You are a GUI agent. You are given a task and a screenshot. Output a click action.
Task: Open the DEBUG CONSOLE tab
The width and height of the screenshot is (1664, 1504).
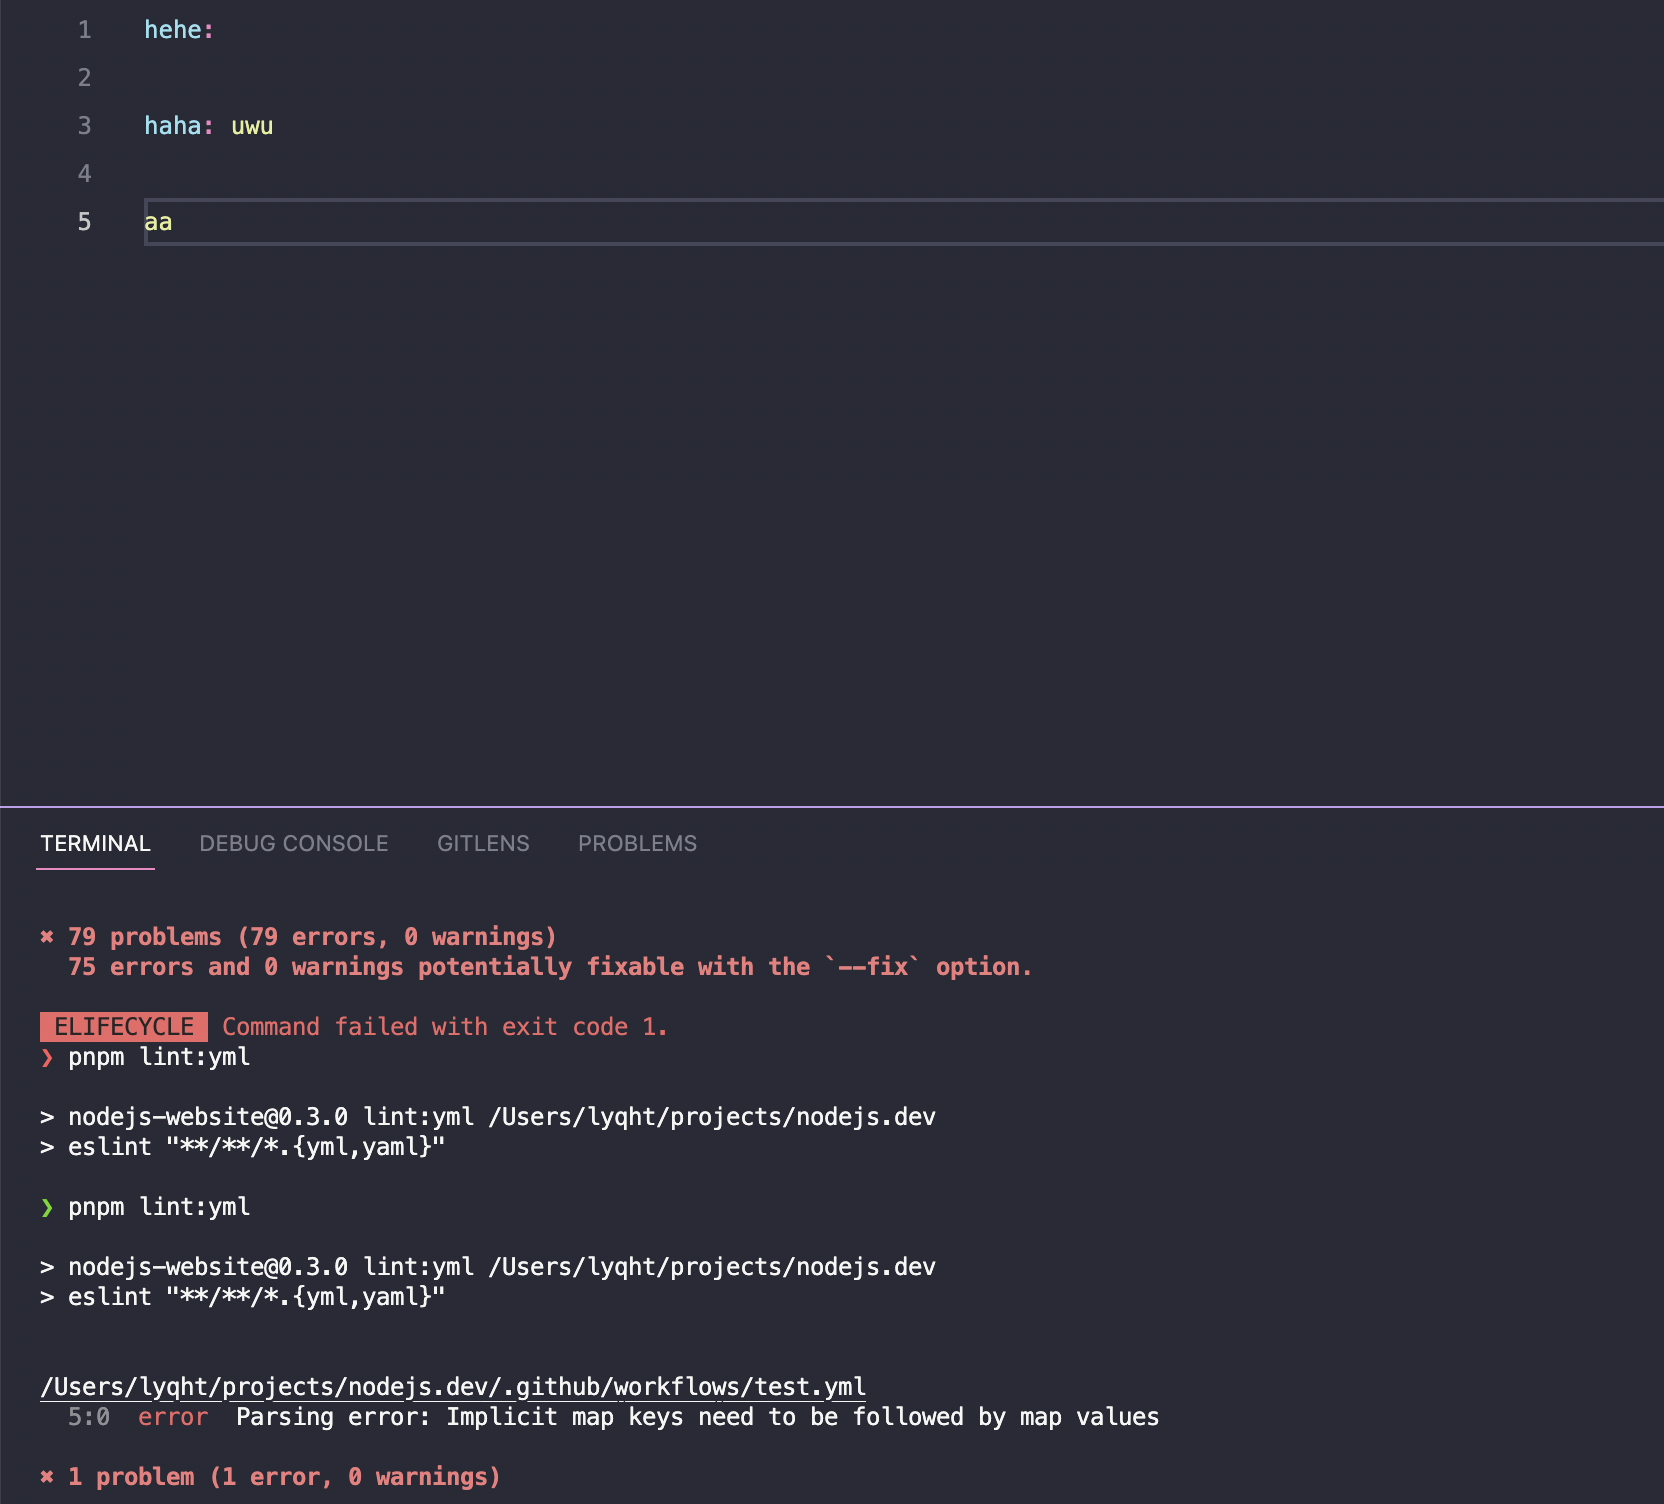pos(294,843)
